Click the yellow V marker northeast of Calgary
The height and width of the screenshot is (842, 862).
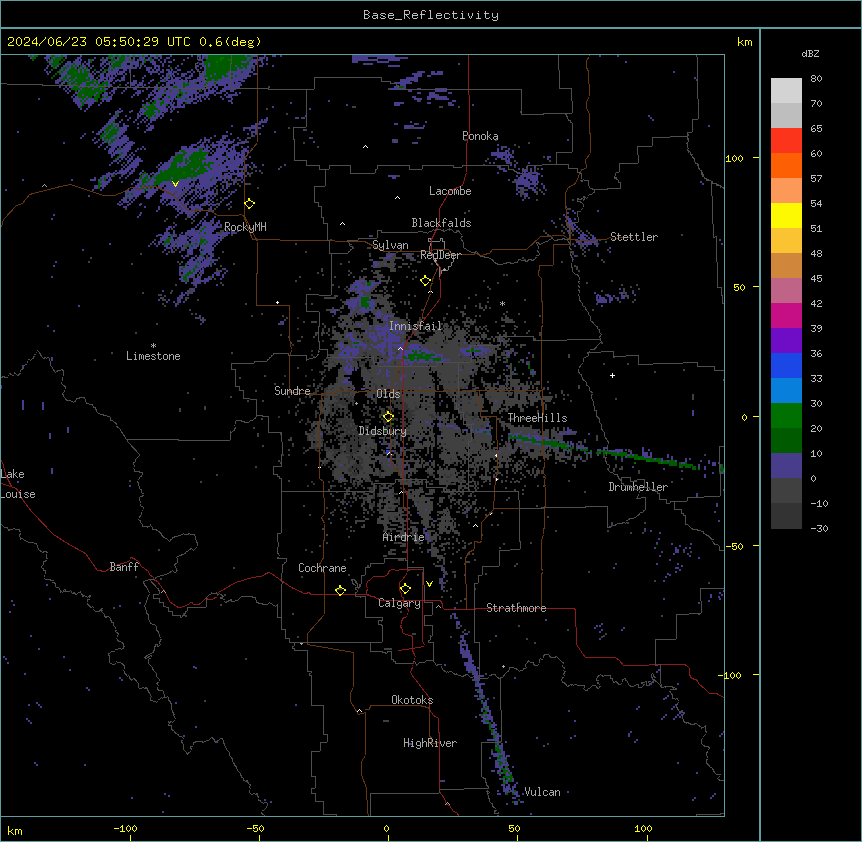429,584
